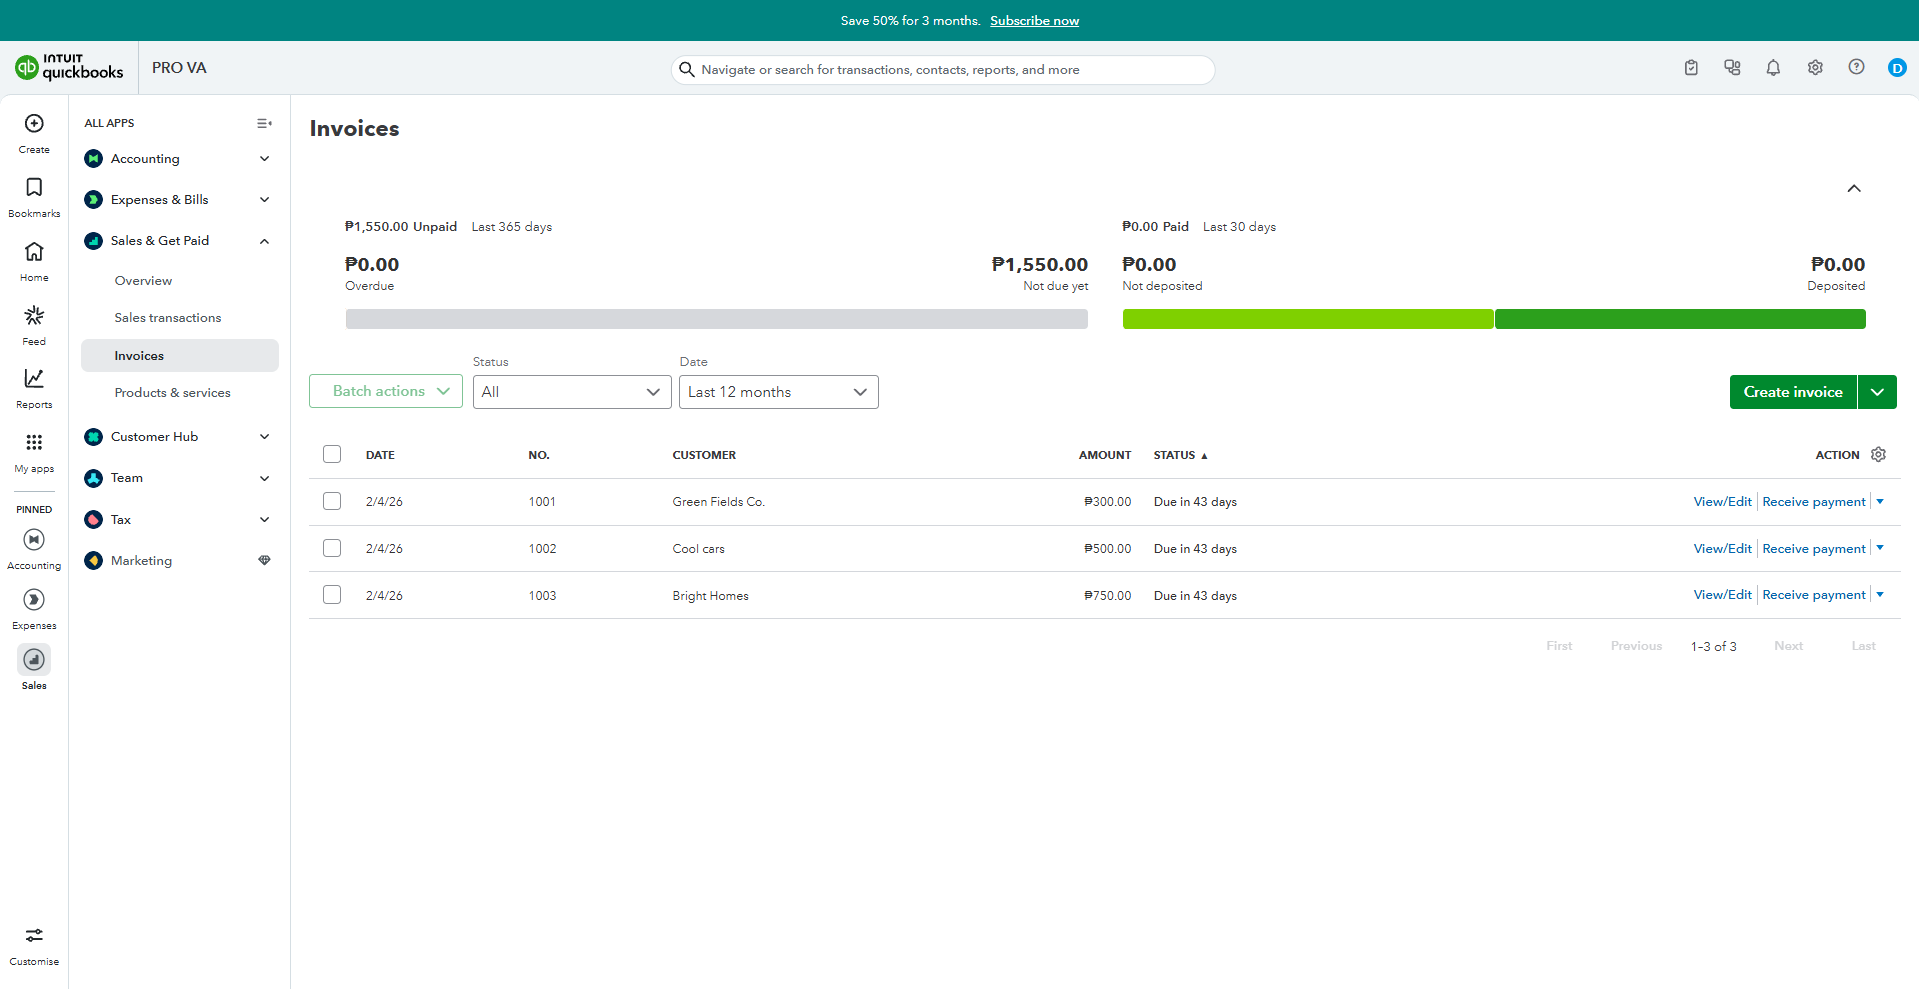Collapse the invoice summary bar
The height and width of the screenshot is (989, 1919).
tap(1854, 188)
